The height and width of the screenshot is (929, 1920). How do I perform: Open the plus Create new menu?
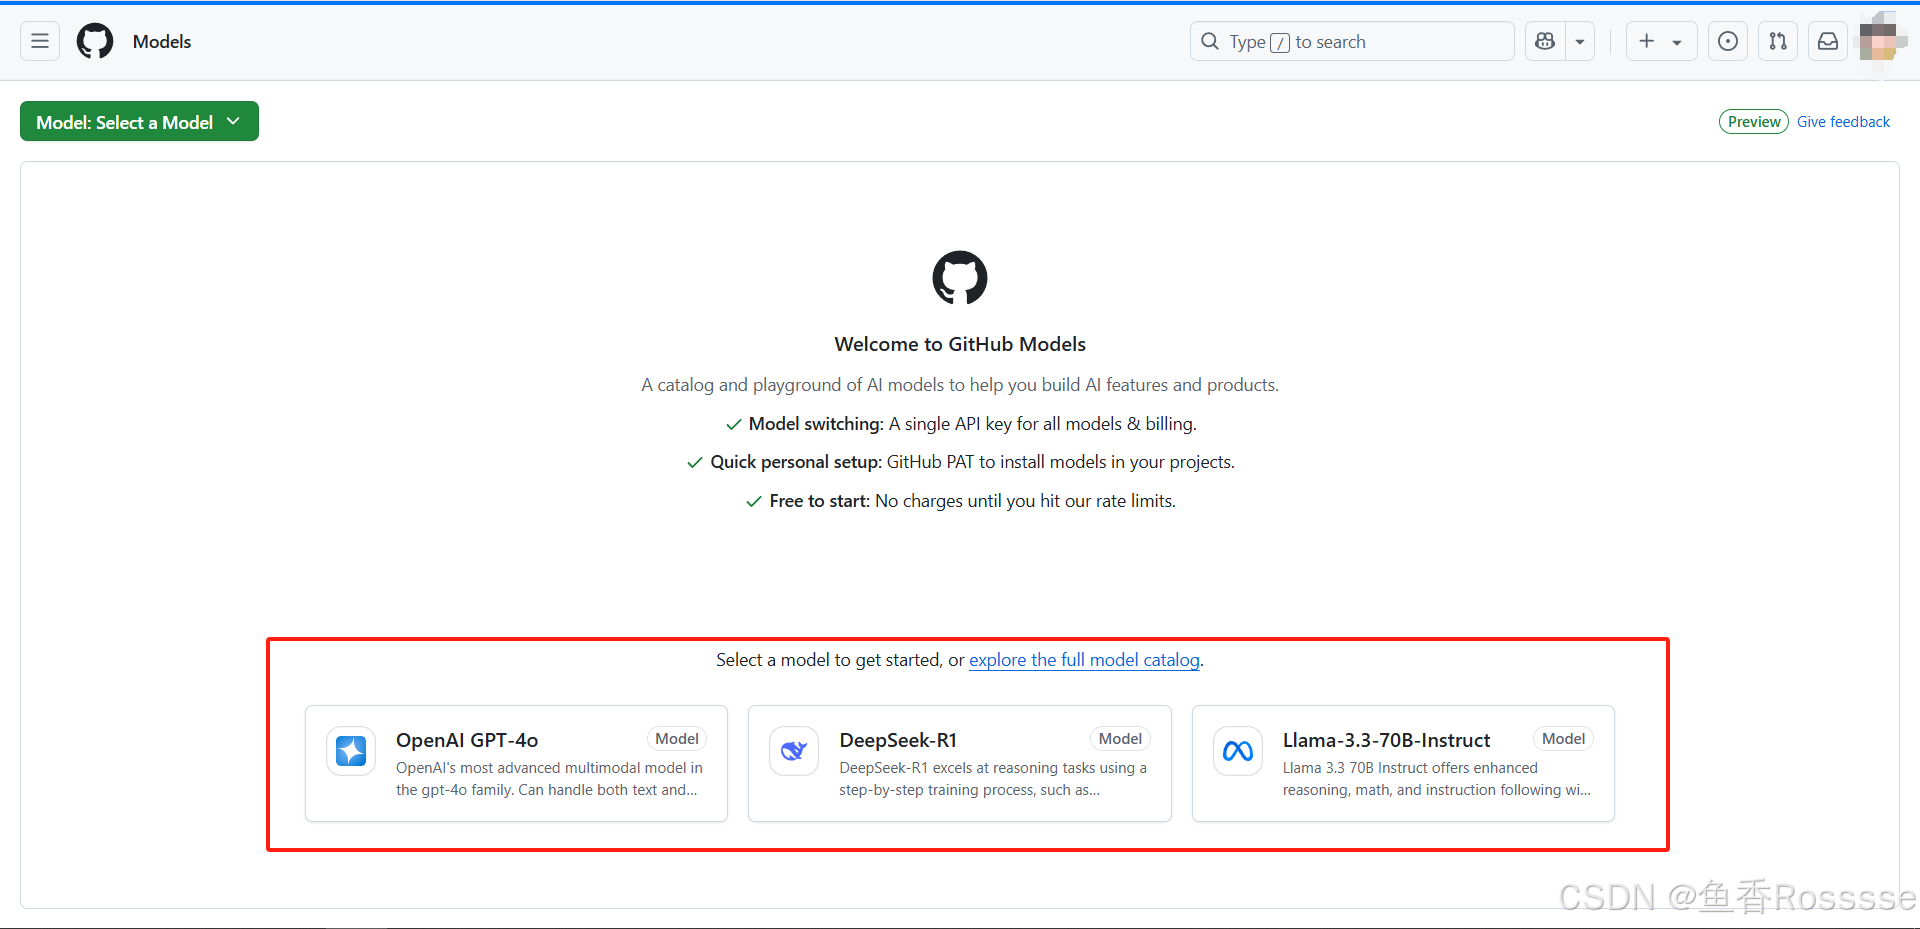click(x=1661, y=41)
